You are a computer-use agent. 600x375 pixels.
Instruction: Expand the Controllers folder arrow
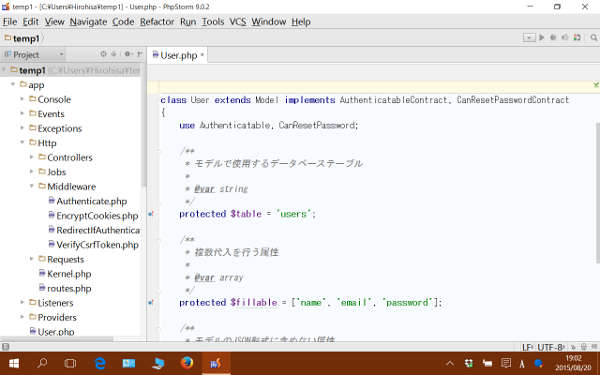pos(32,157)
